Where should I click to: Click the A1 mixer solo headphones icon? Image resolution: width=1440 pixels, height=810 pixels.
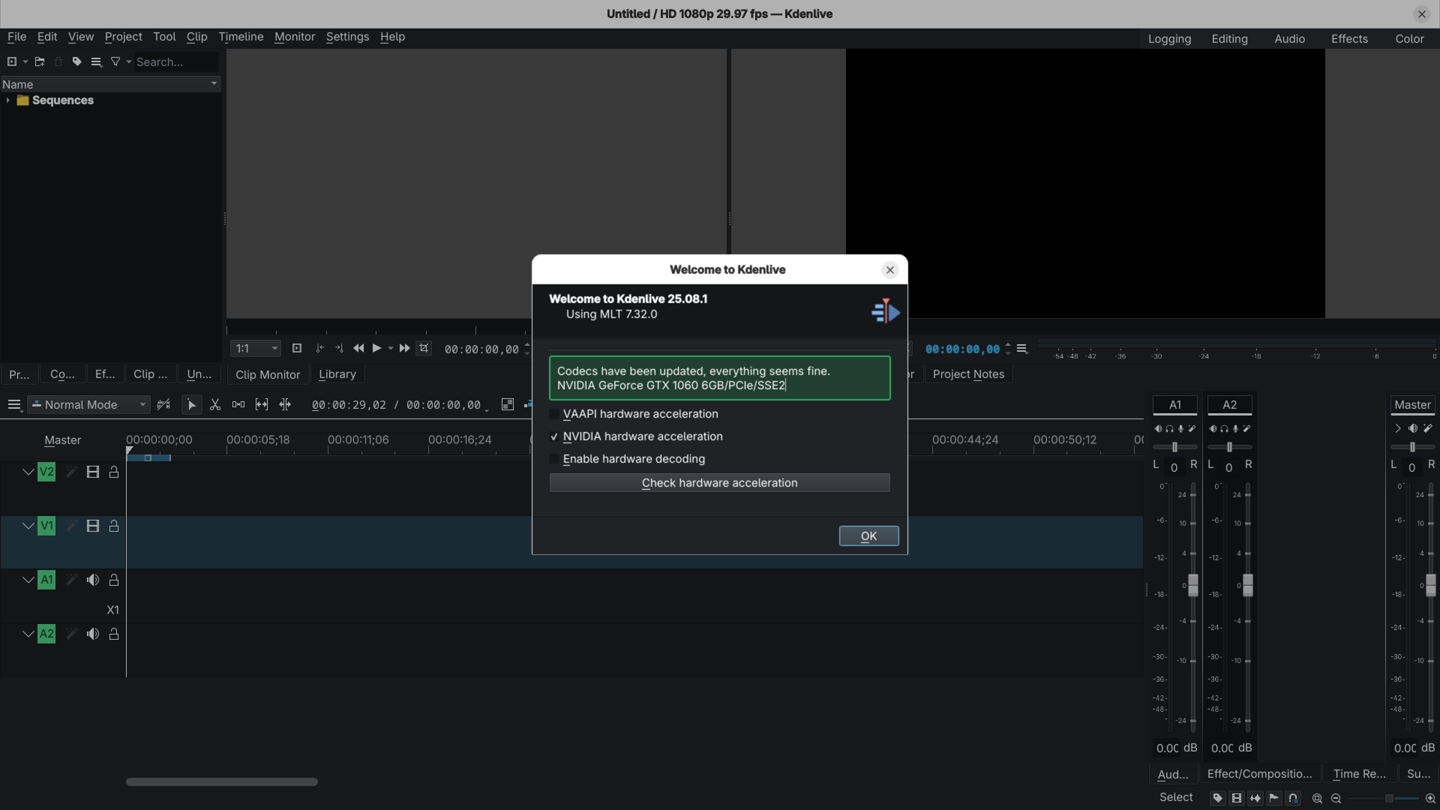1169,429
